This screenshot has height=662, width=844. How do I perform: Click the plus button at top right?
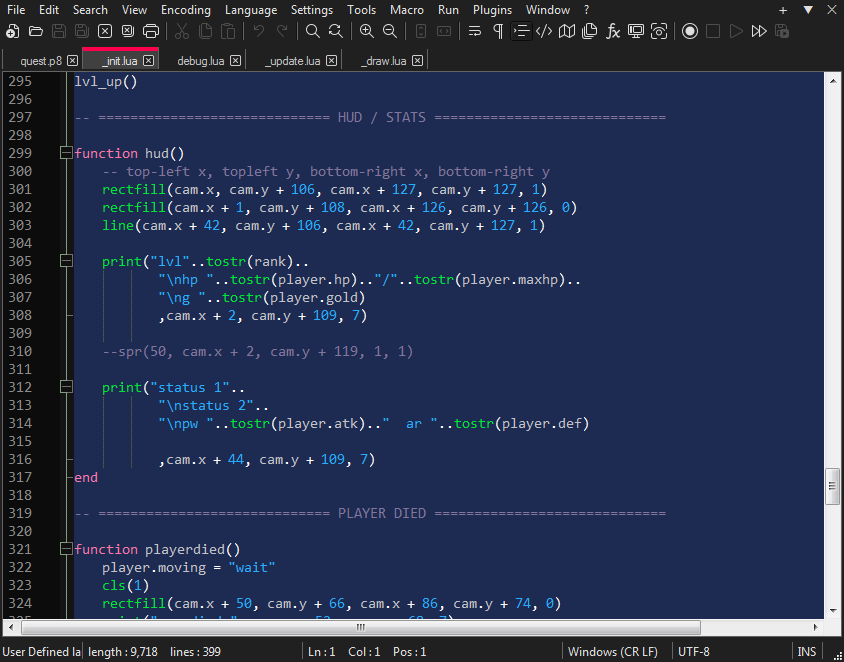[x=783, y=10]
